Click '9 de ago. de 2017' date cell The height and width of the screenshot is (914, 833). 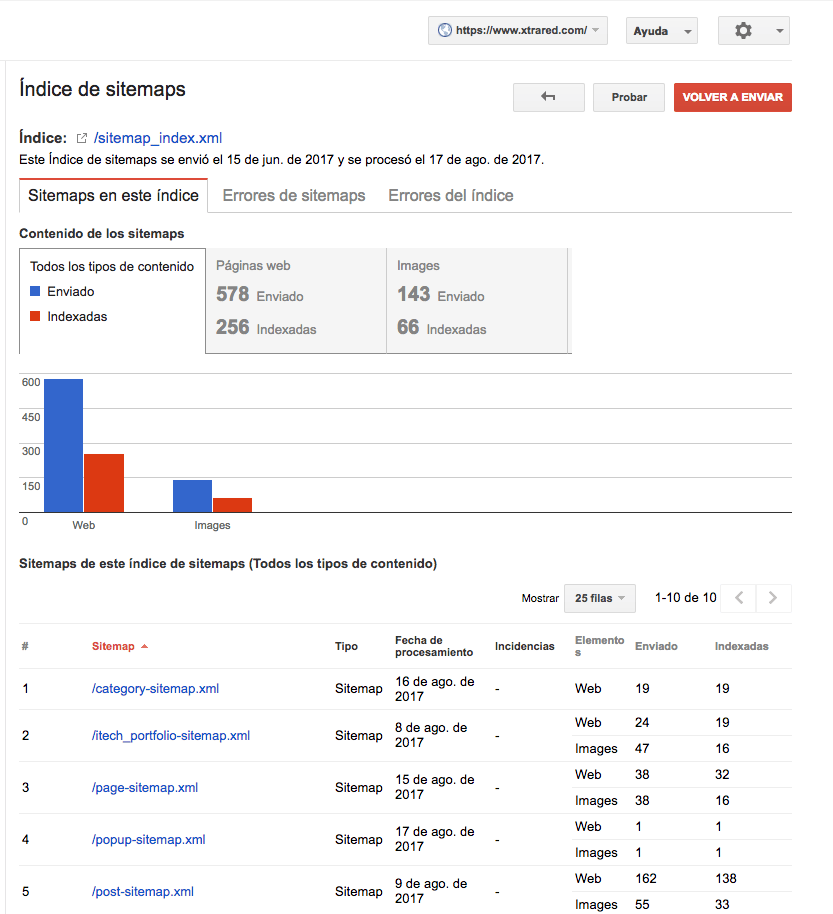coord(431,891)
